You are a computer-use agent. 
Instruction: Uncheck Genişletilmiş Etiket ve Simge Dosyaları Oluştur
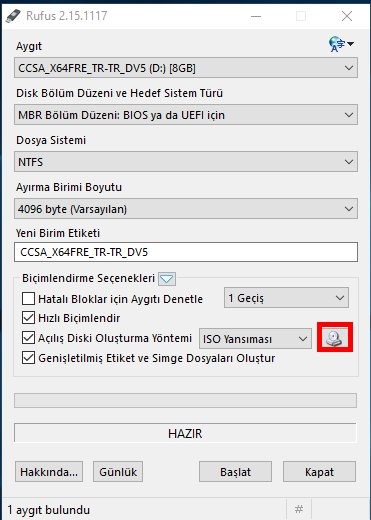click(x=28, y=358)
